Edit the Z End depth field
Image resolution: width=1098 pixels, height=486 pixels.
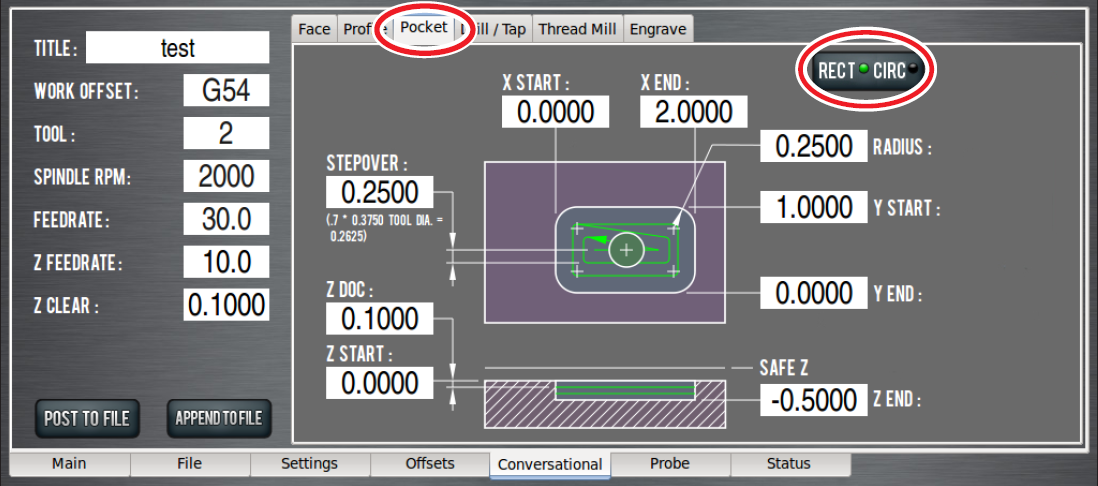813,400
